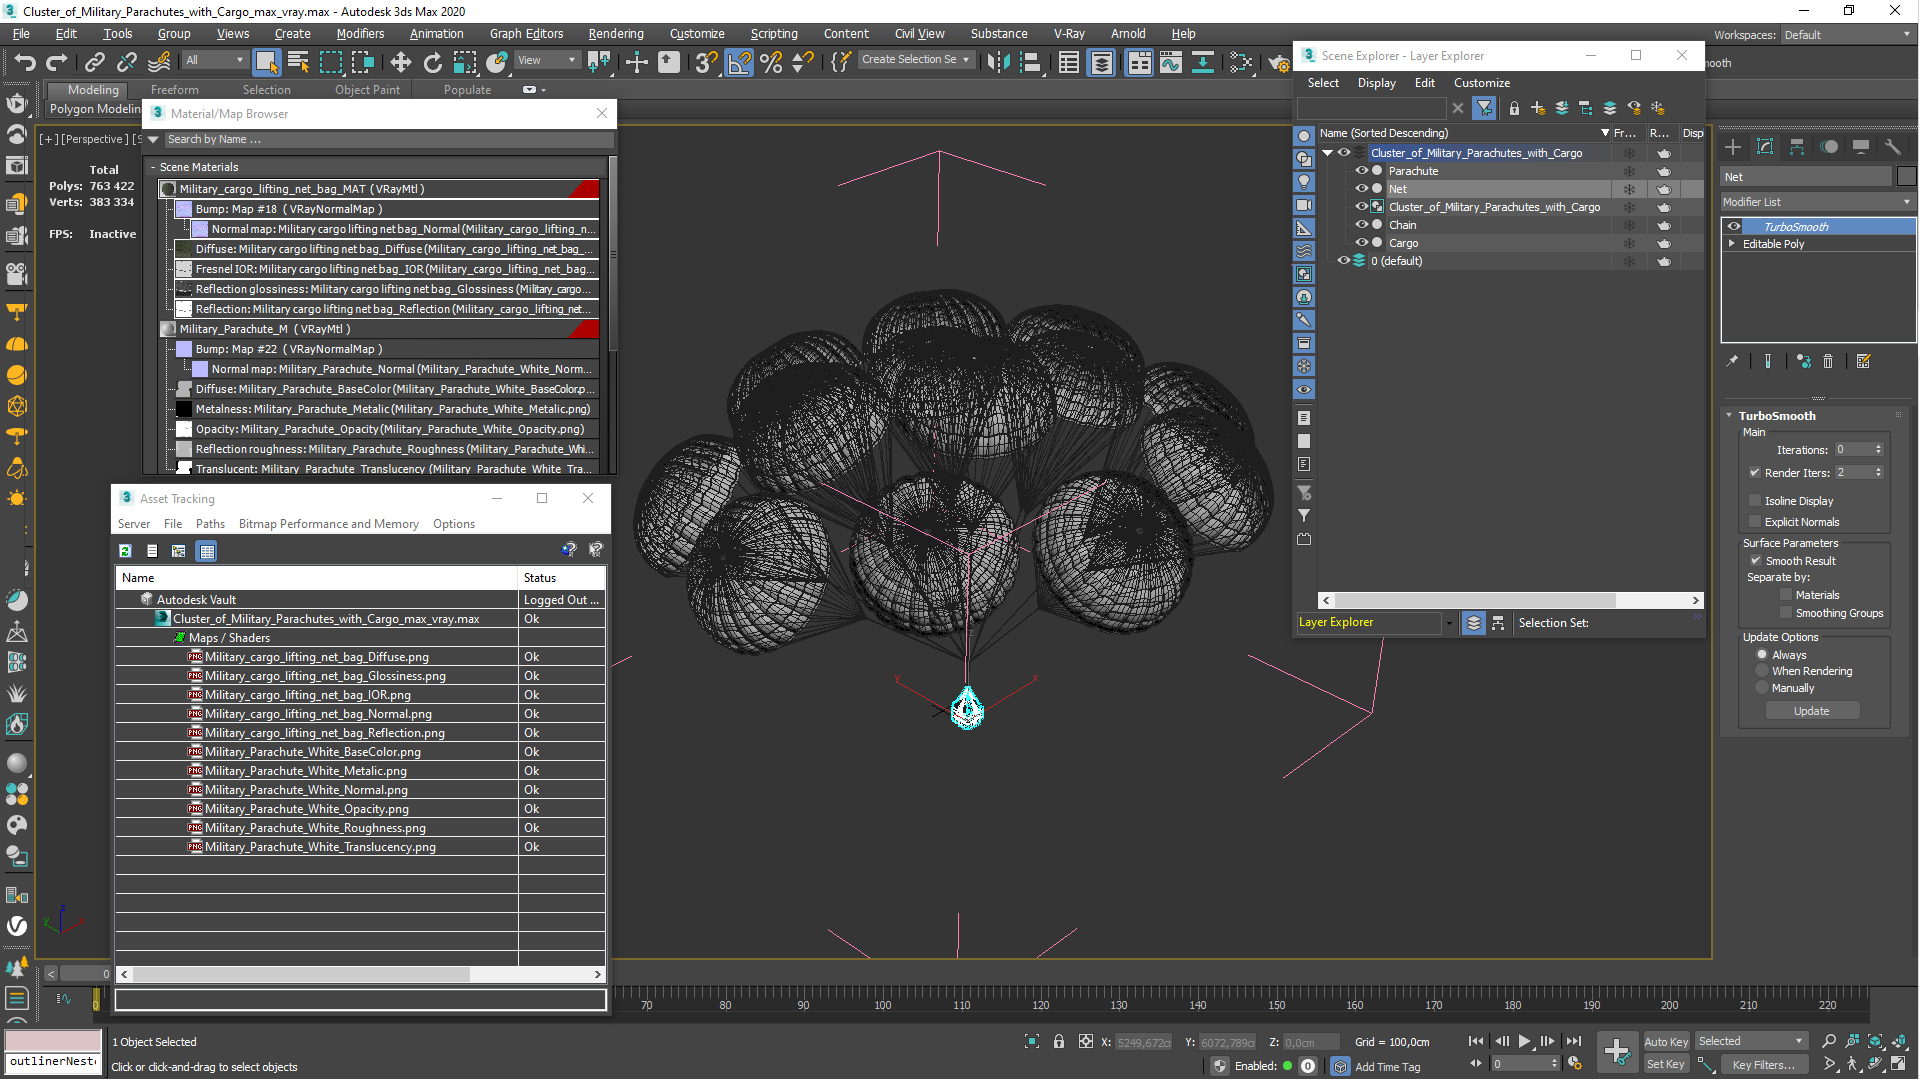Screen dimensions: 1920x1080
Task: Open Select by Name dialog icon
Action: click(x=298, y=62)
